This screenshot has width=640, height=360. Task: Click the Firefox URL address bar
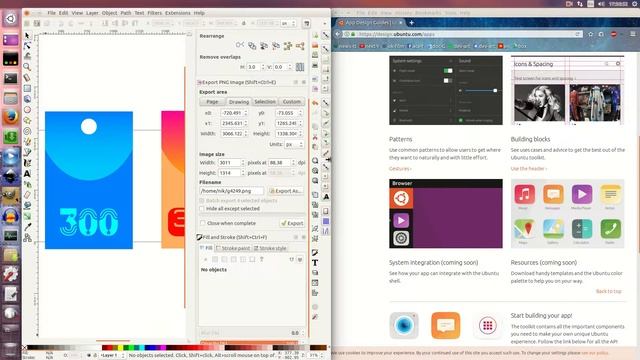tap(464, 34)
